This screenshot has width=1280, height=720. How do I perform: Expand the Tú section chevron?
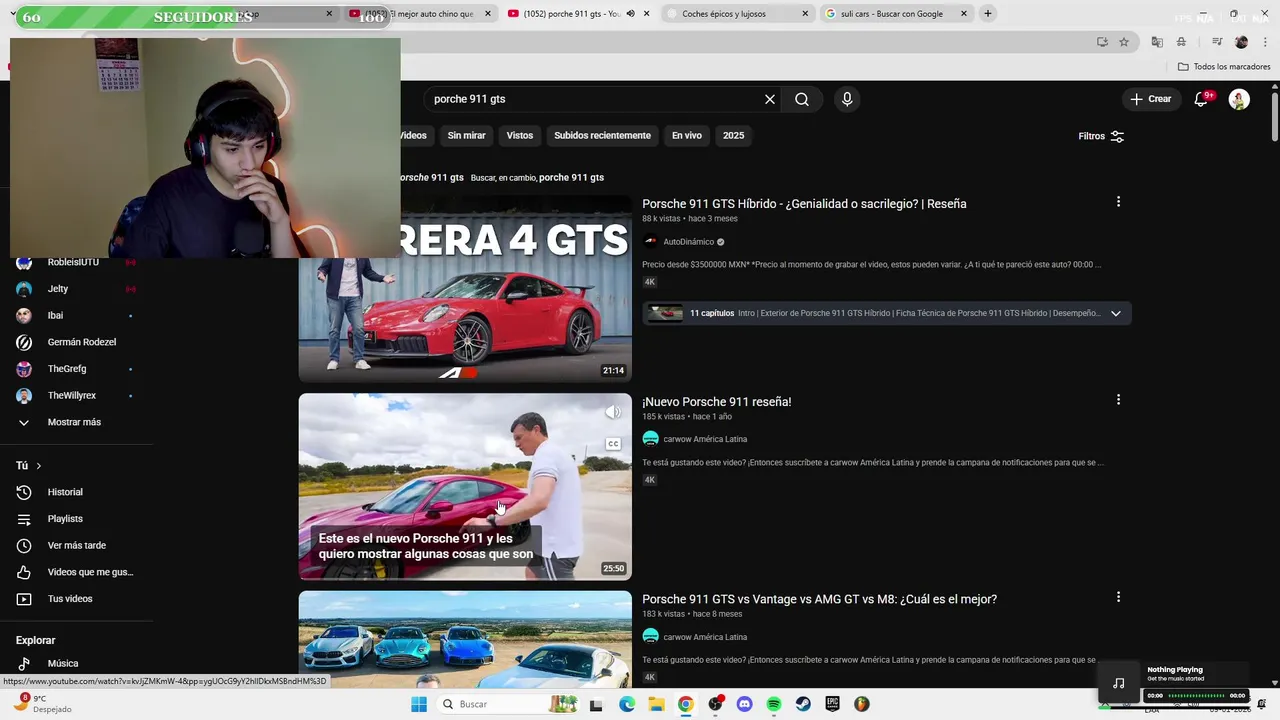39,466
